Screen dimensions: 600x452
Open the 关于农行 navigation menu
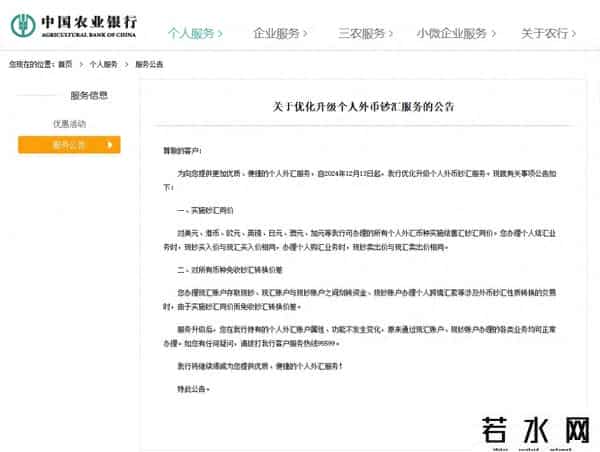[x=543, y=33]
